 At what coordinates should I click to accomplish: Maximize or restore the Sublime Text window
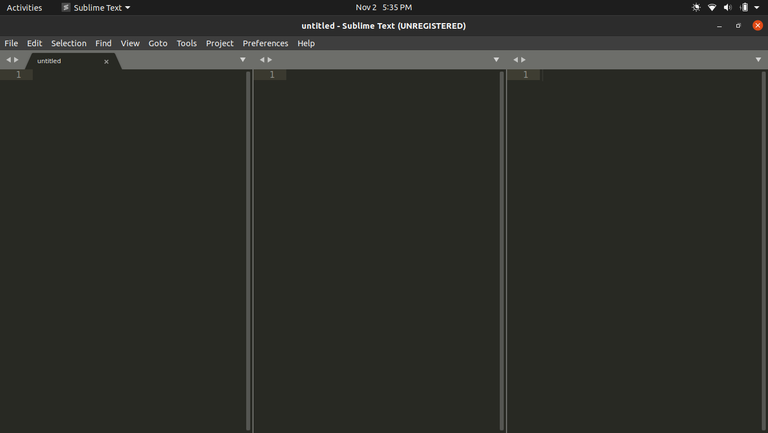(738, 25)
